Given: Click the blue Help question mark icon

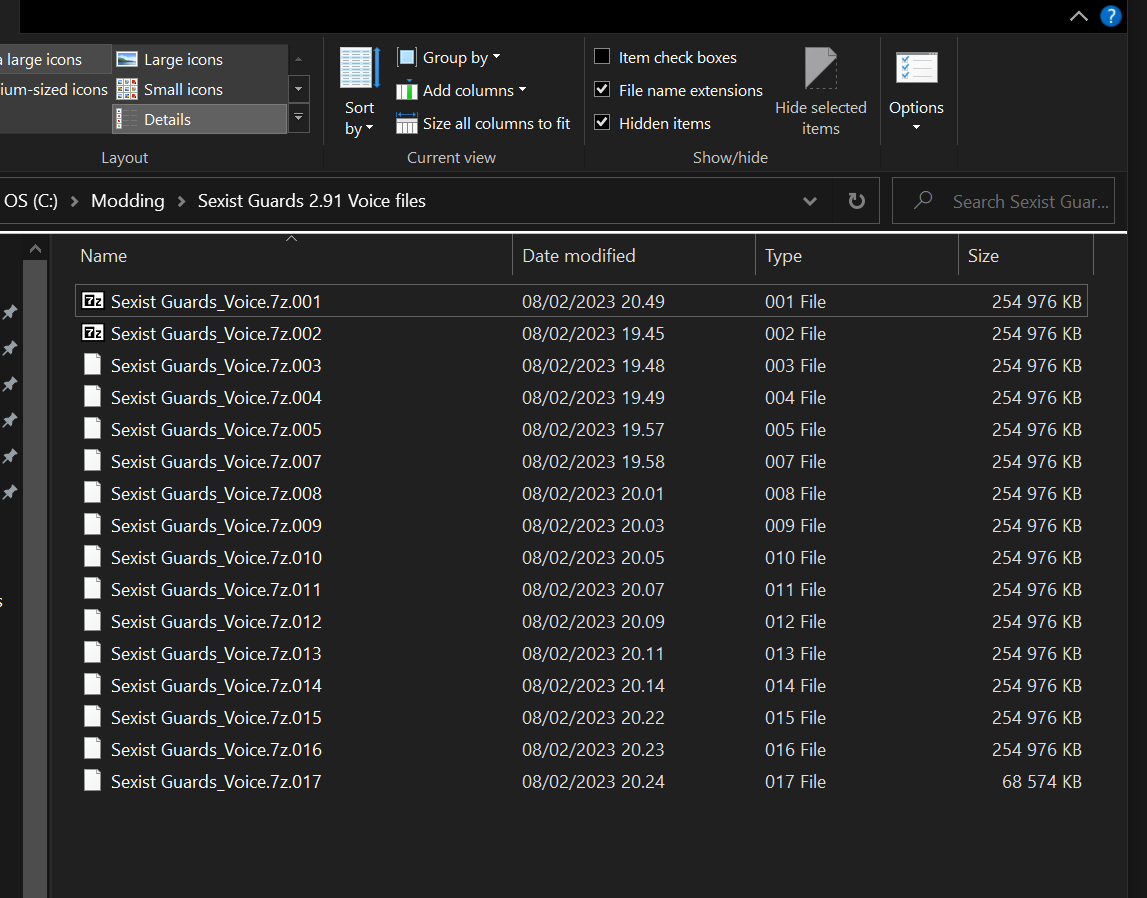Looking at the screenshot, I should [x=1110, y=16].
